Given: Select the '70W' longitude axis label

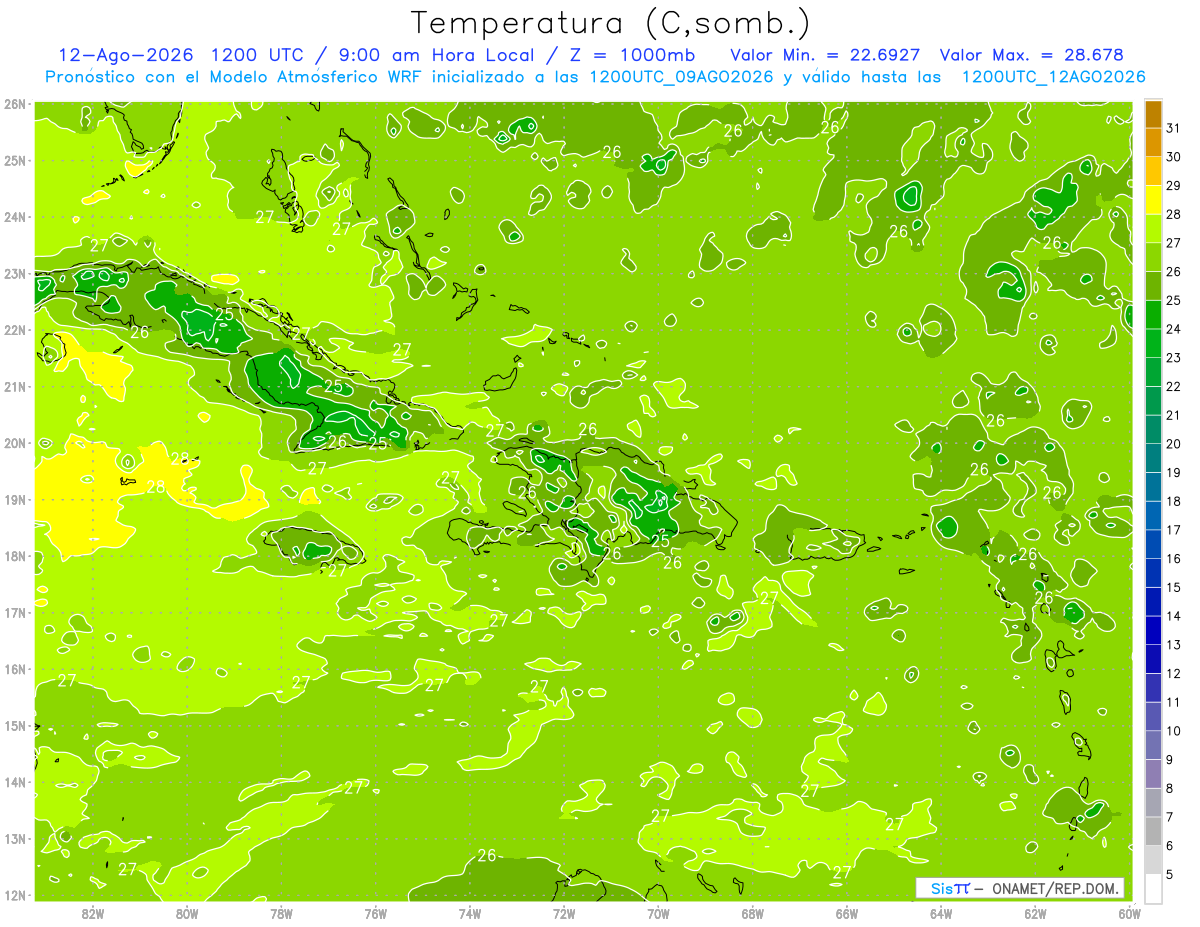Looking at the screenshot, I should pos(658,913).
